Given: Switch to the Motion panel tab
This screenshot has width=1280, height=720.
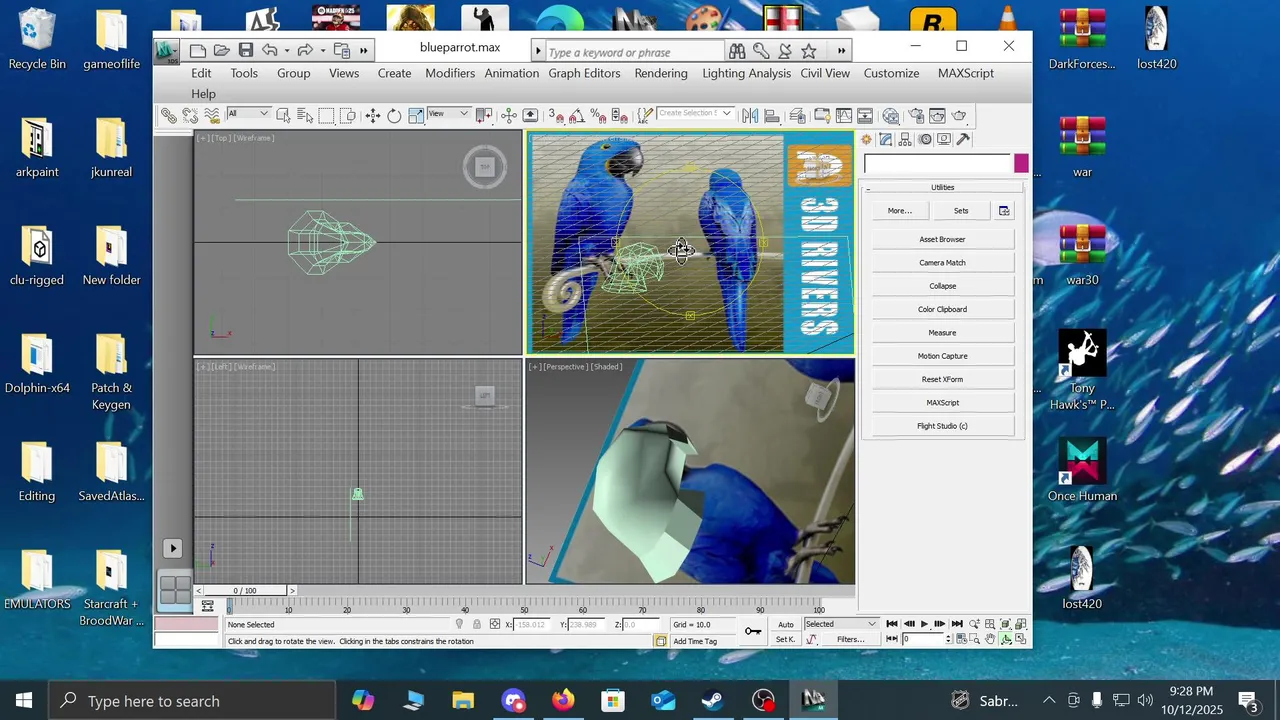Looking at the screenshot, I should (925, 139).
